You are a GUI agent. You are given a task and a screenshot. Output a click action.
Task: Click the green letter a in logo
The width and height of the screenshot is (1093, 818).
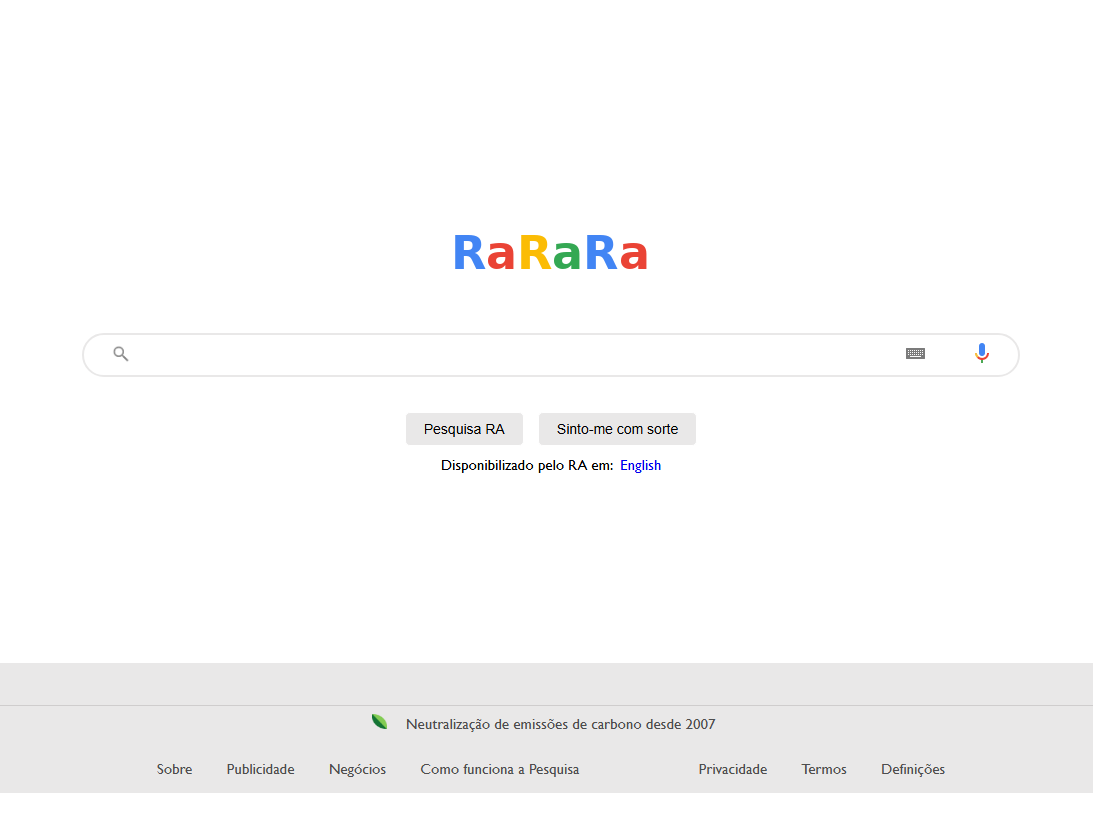pyautogui.click(x=567, y=257)
